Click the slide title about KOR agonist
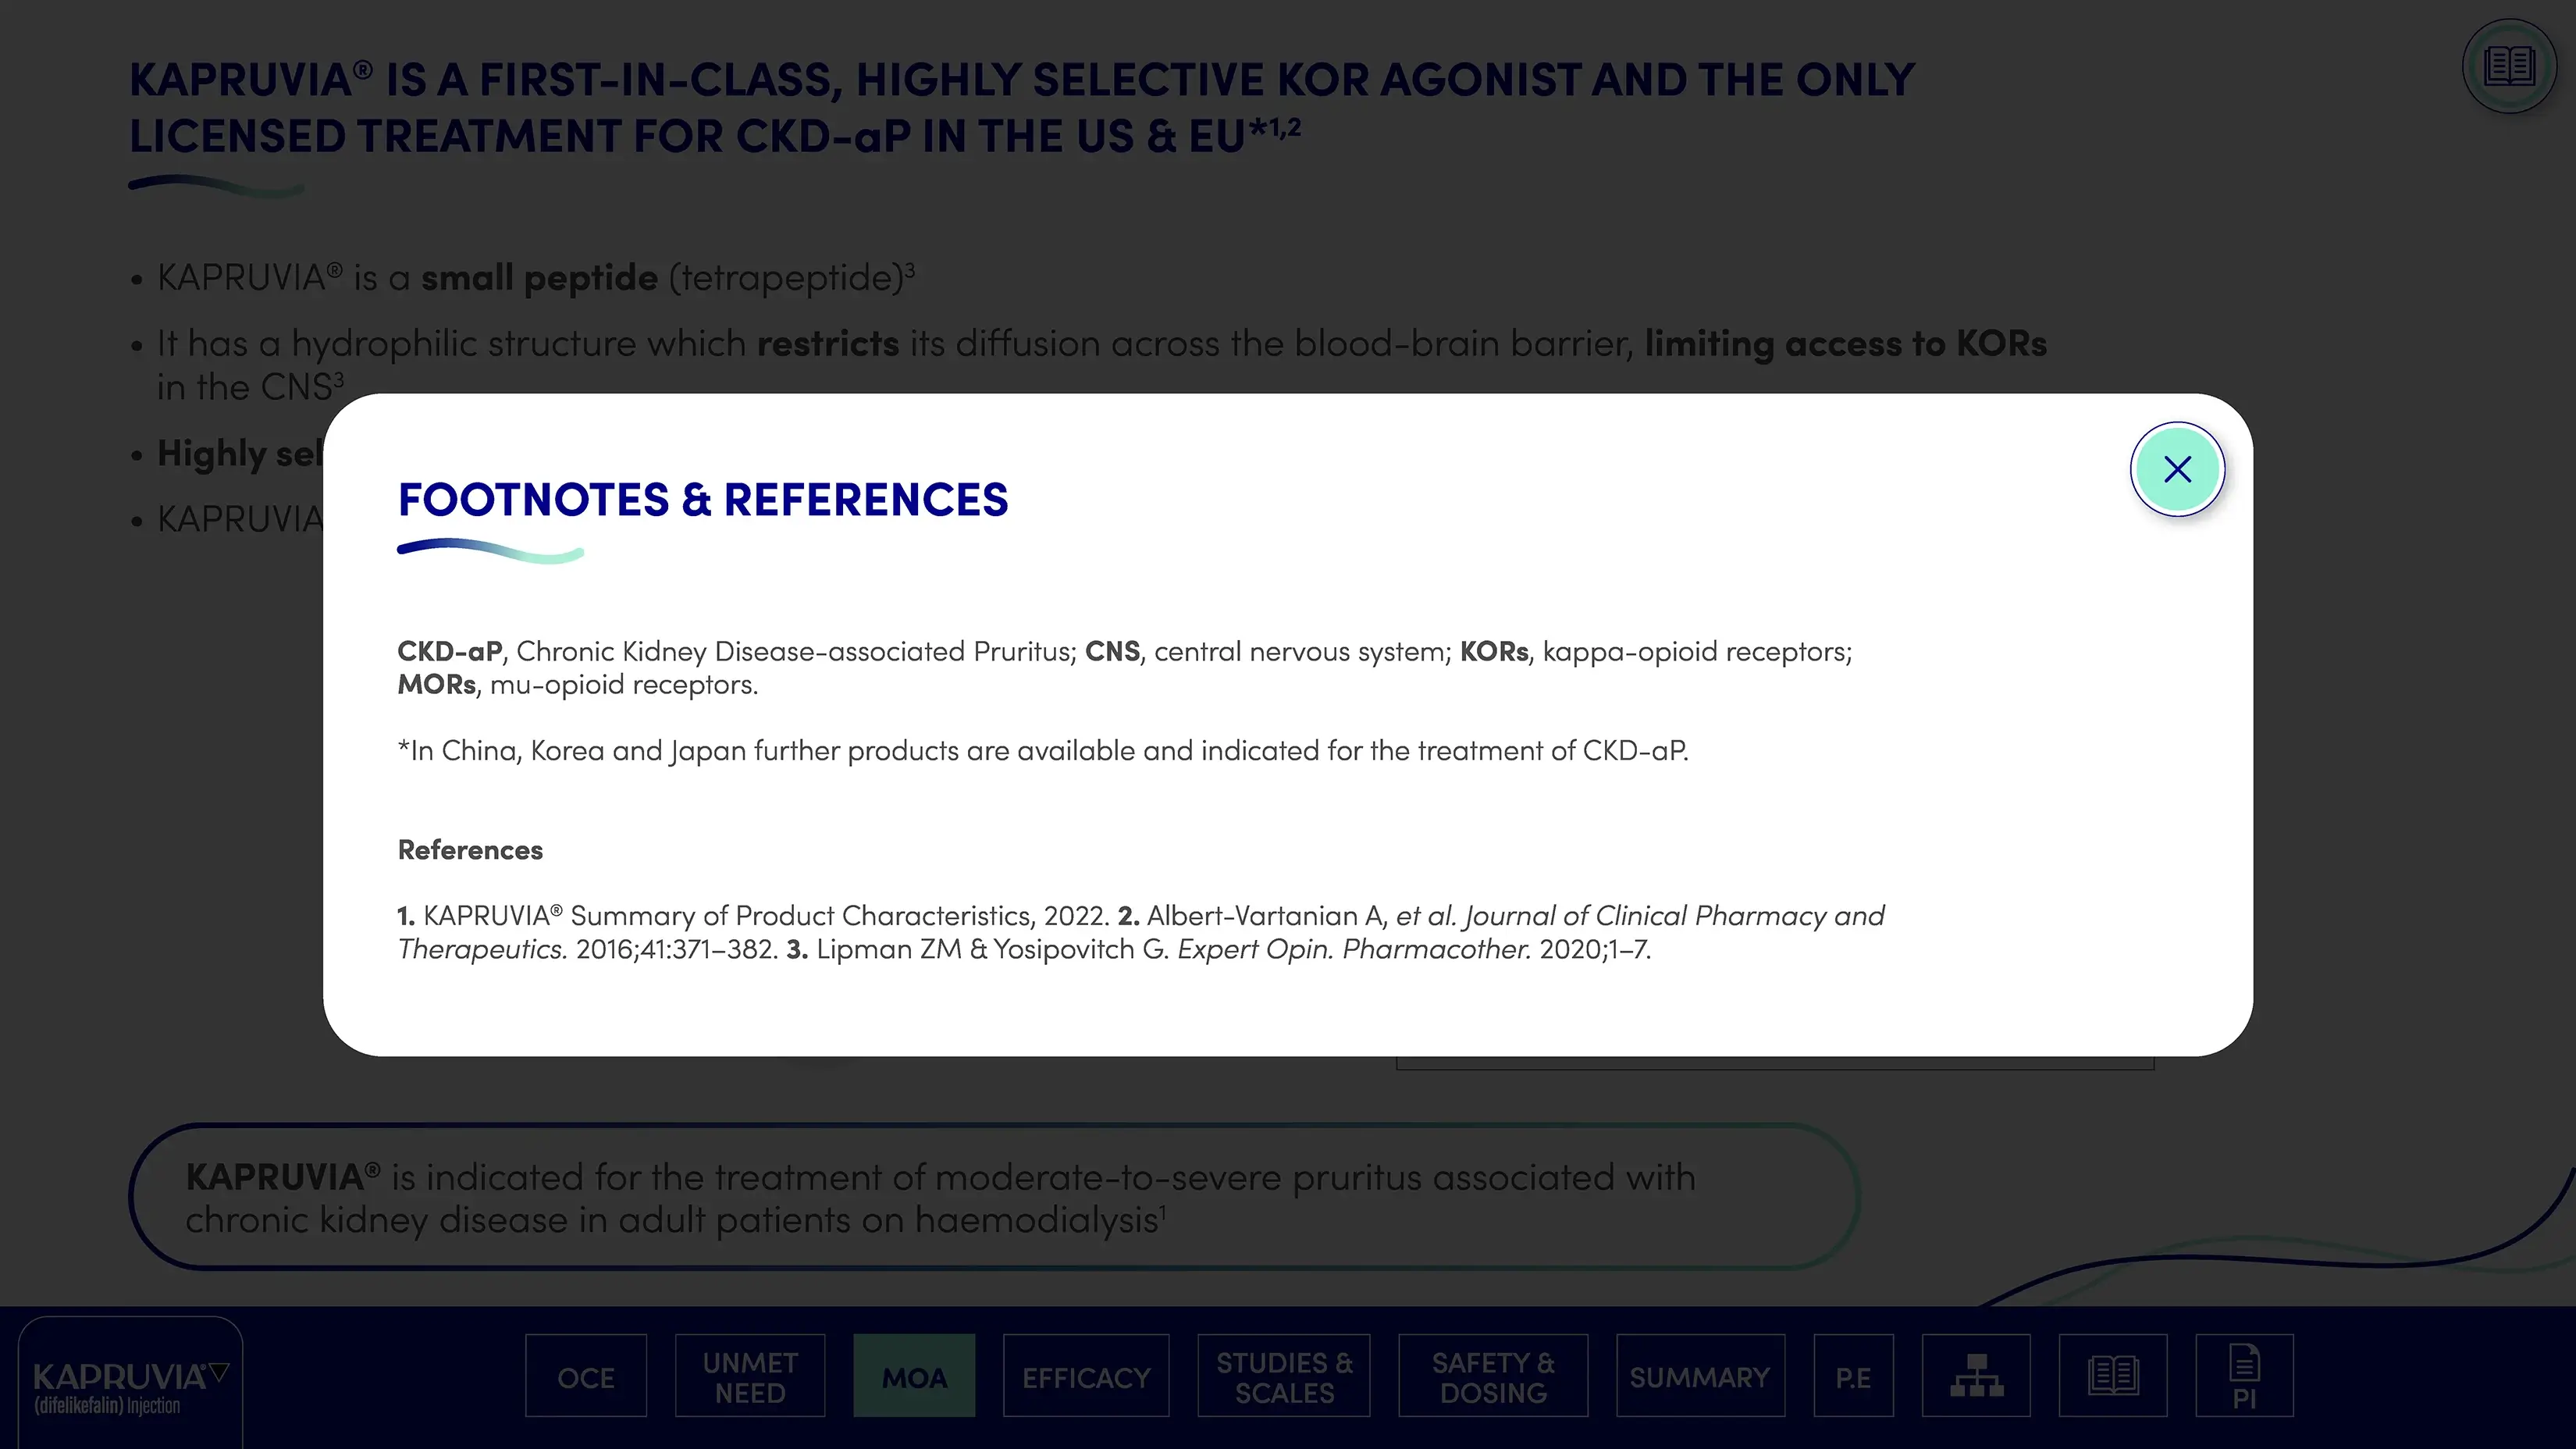This screenshot has width=2576, height=1449. pyautogui.click(x=1020, y=108)
